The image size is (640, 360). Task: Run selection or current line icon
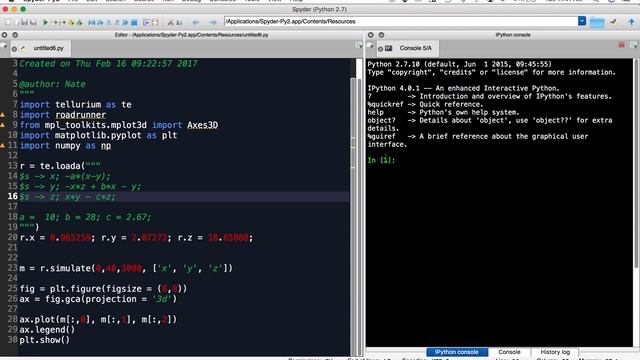[x=71, y=22]
